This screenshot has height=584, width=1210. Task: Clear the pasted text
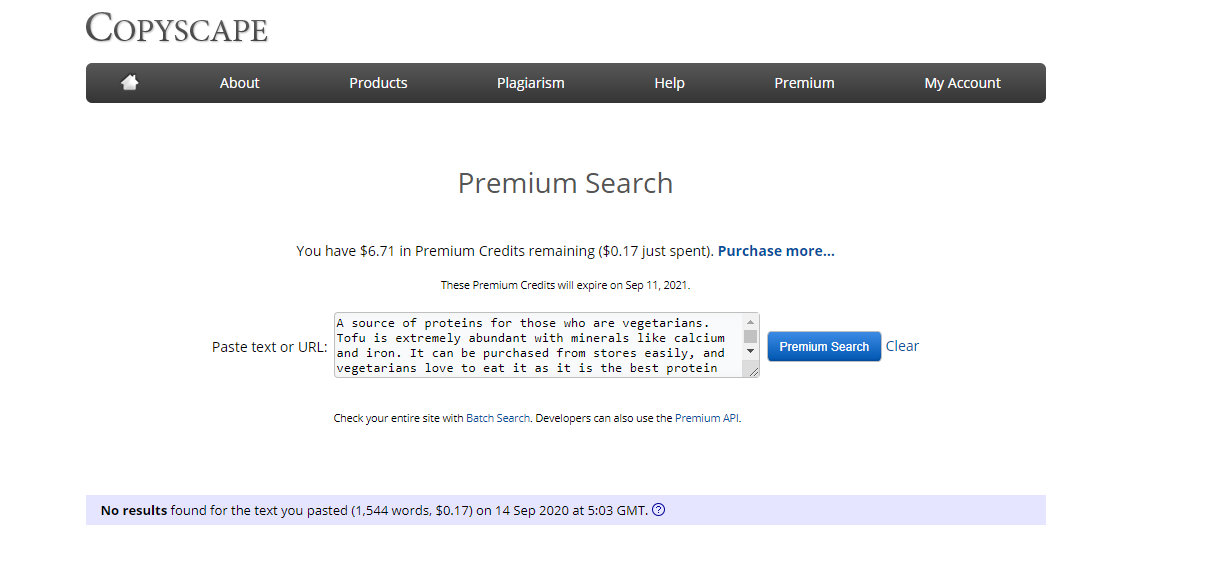(902, 346)
